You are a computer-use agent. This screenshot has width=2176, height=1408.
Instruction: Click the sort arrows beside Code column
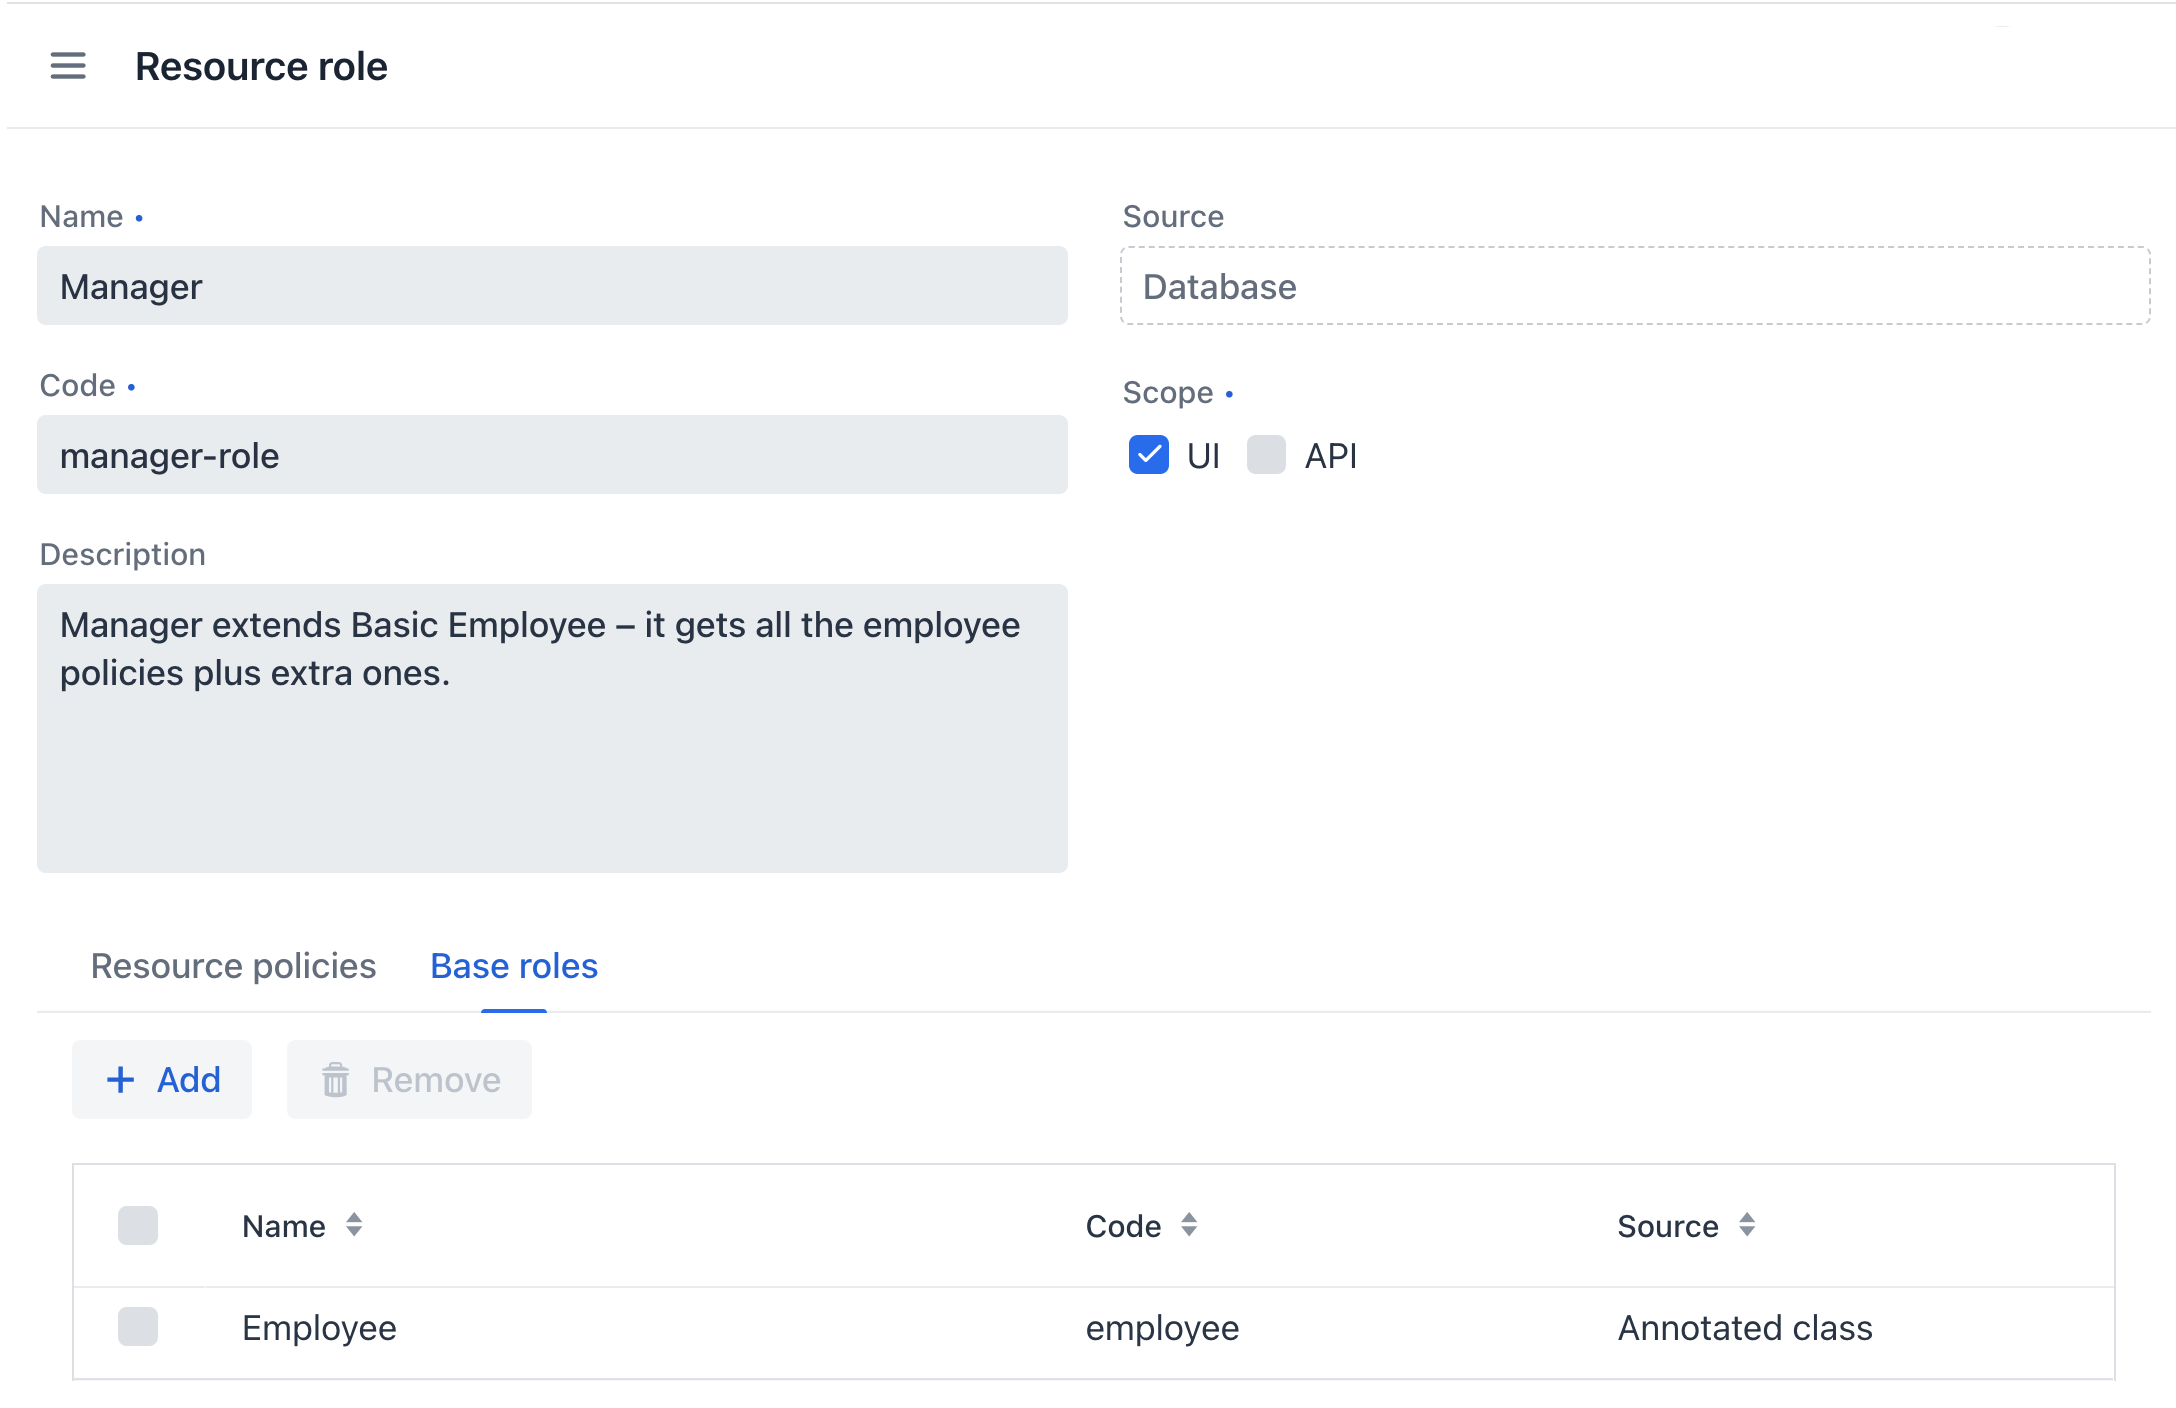[x=1189, y=1226]
